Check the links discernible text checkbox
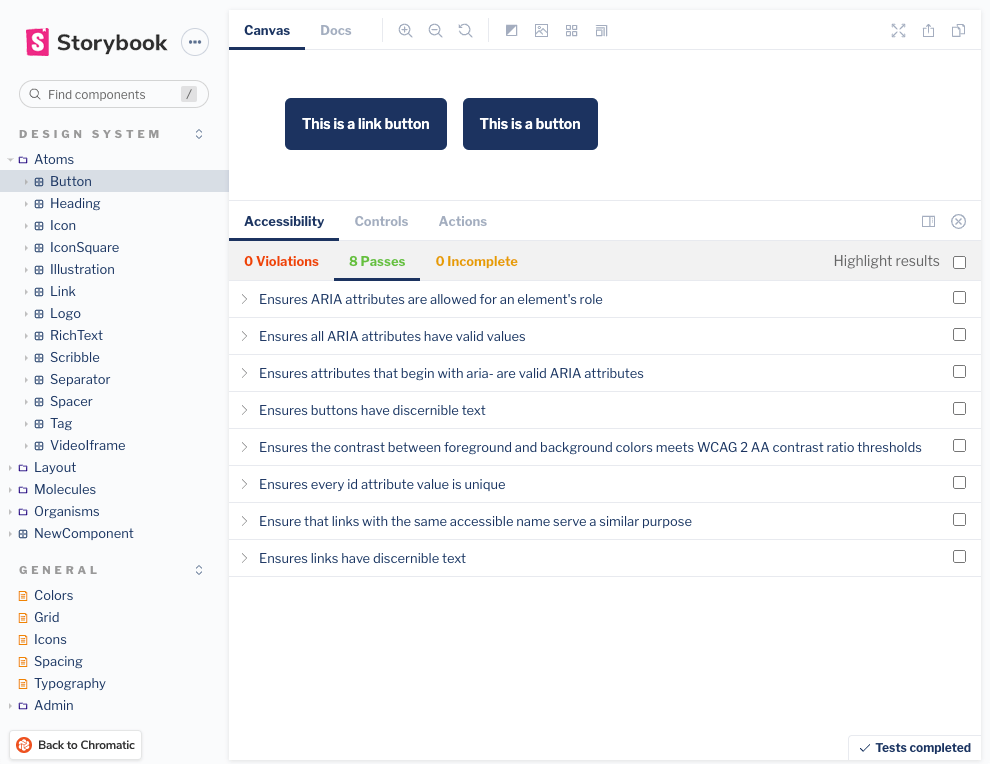 click(959, 556)
